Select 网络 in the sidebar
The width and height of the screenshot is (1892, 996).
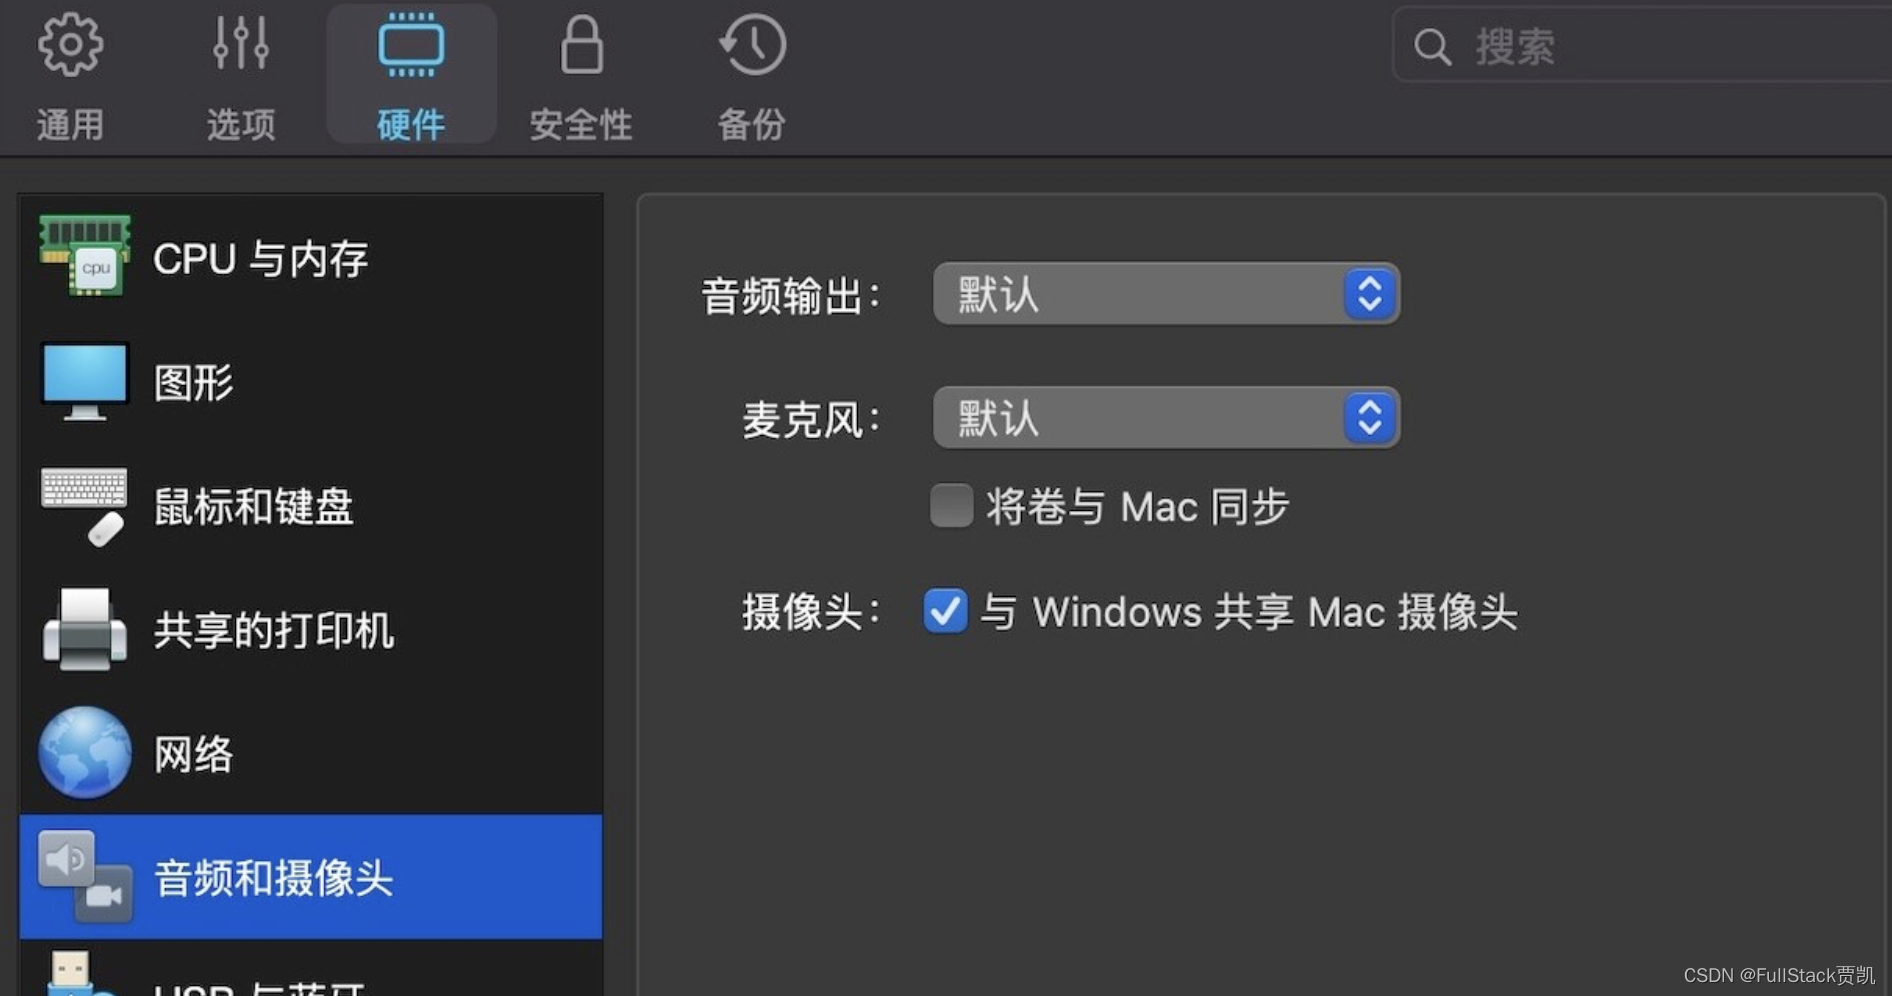311,754
